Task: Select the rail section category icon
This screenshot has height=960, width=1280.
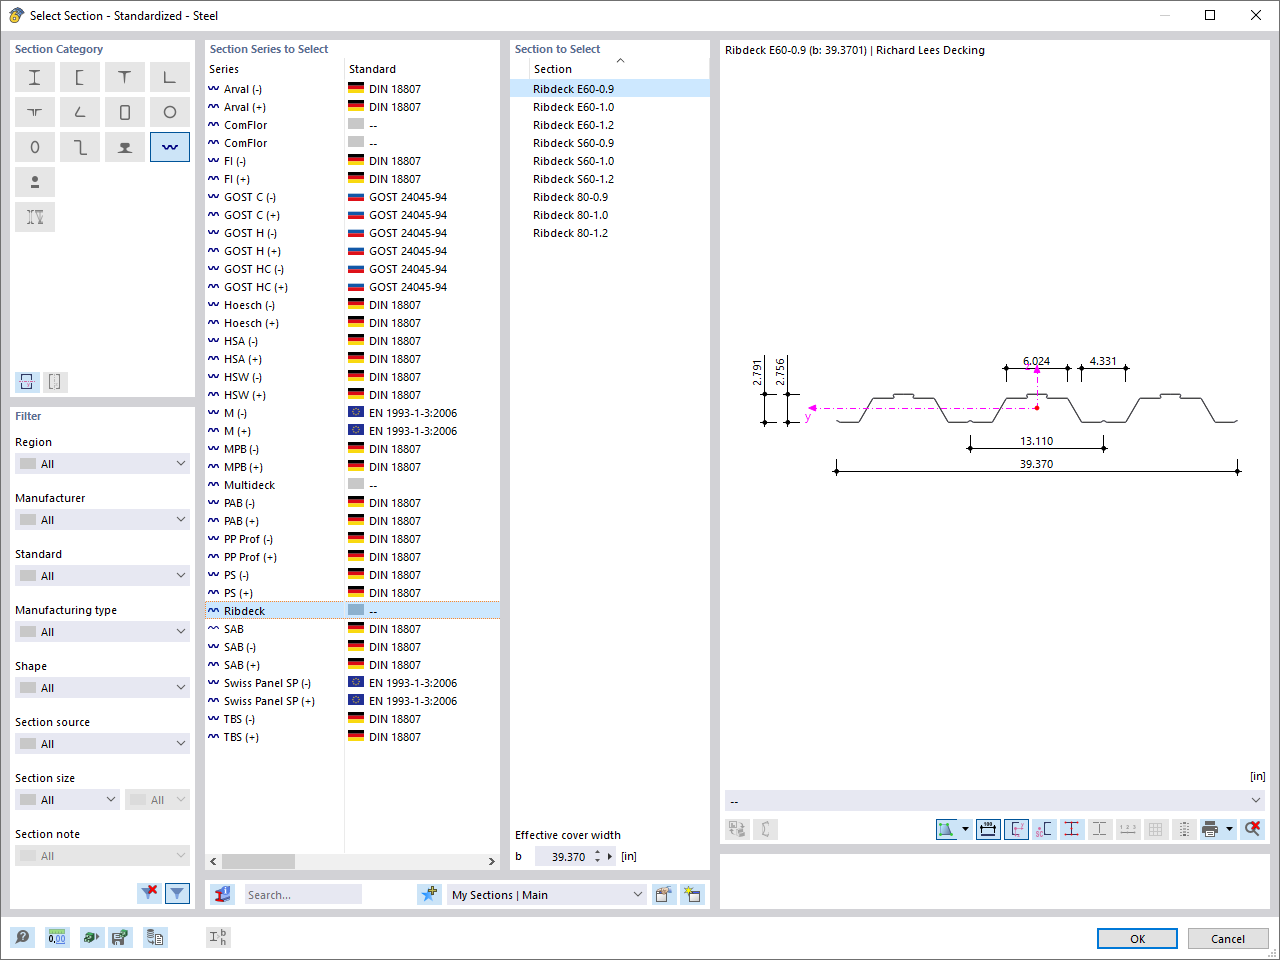Action: point(125,147)
